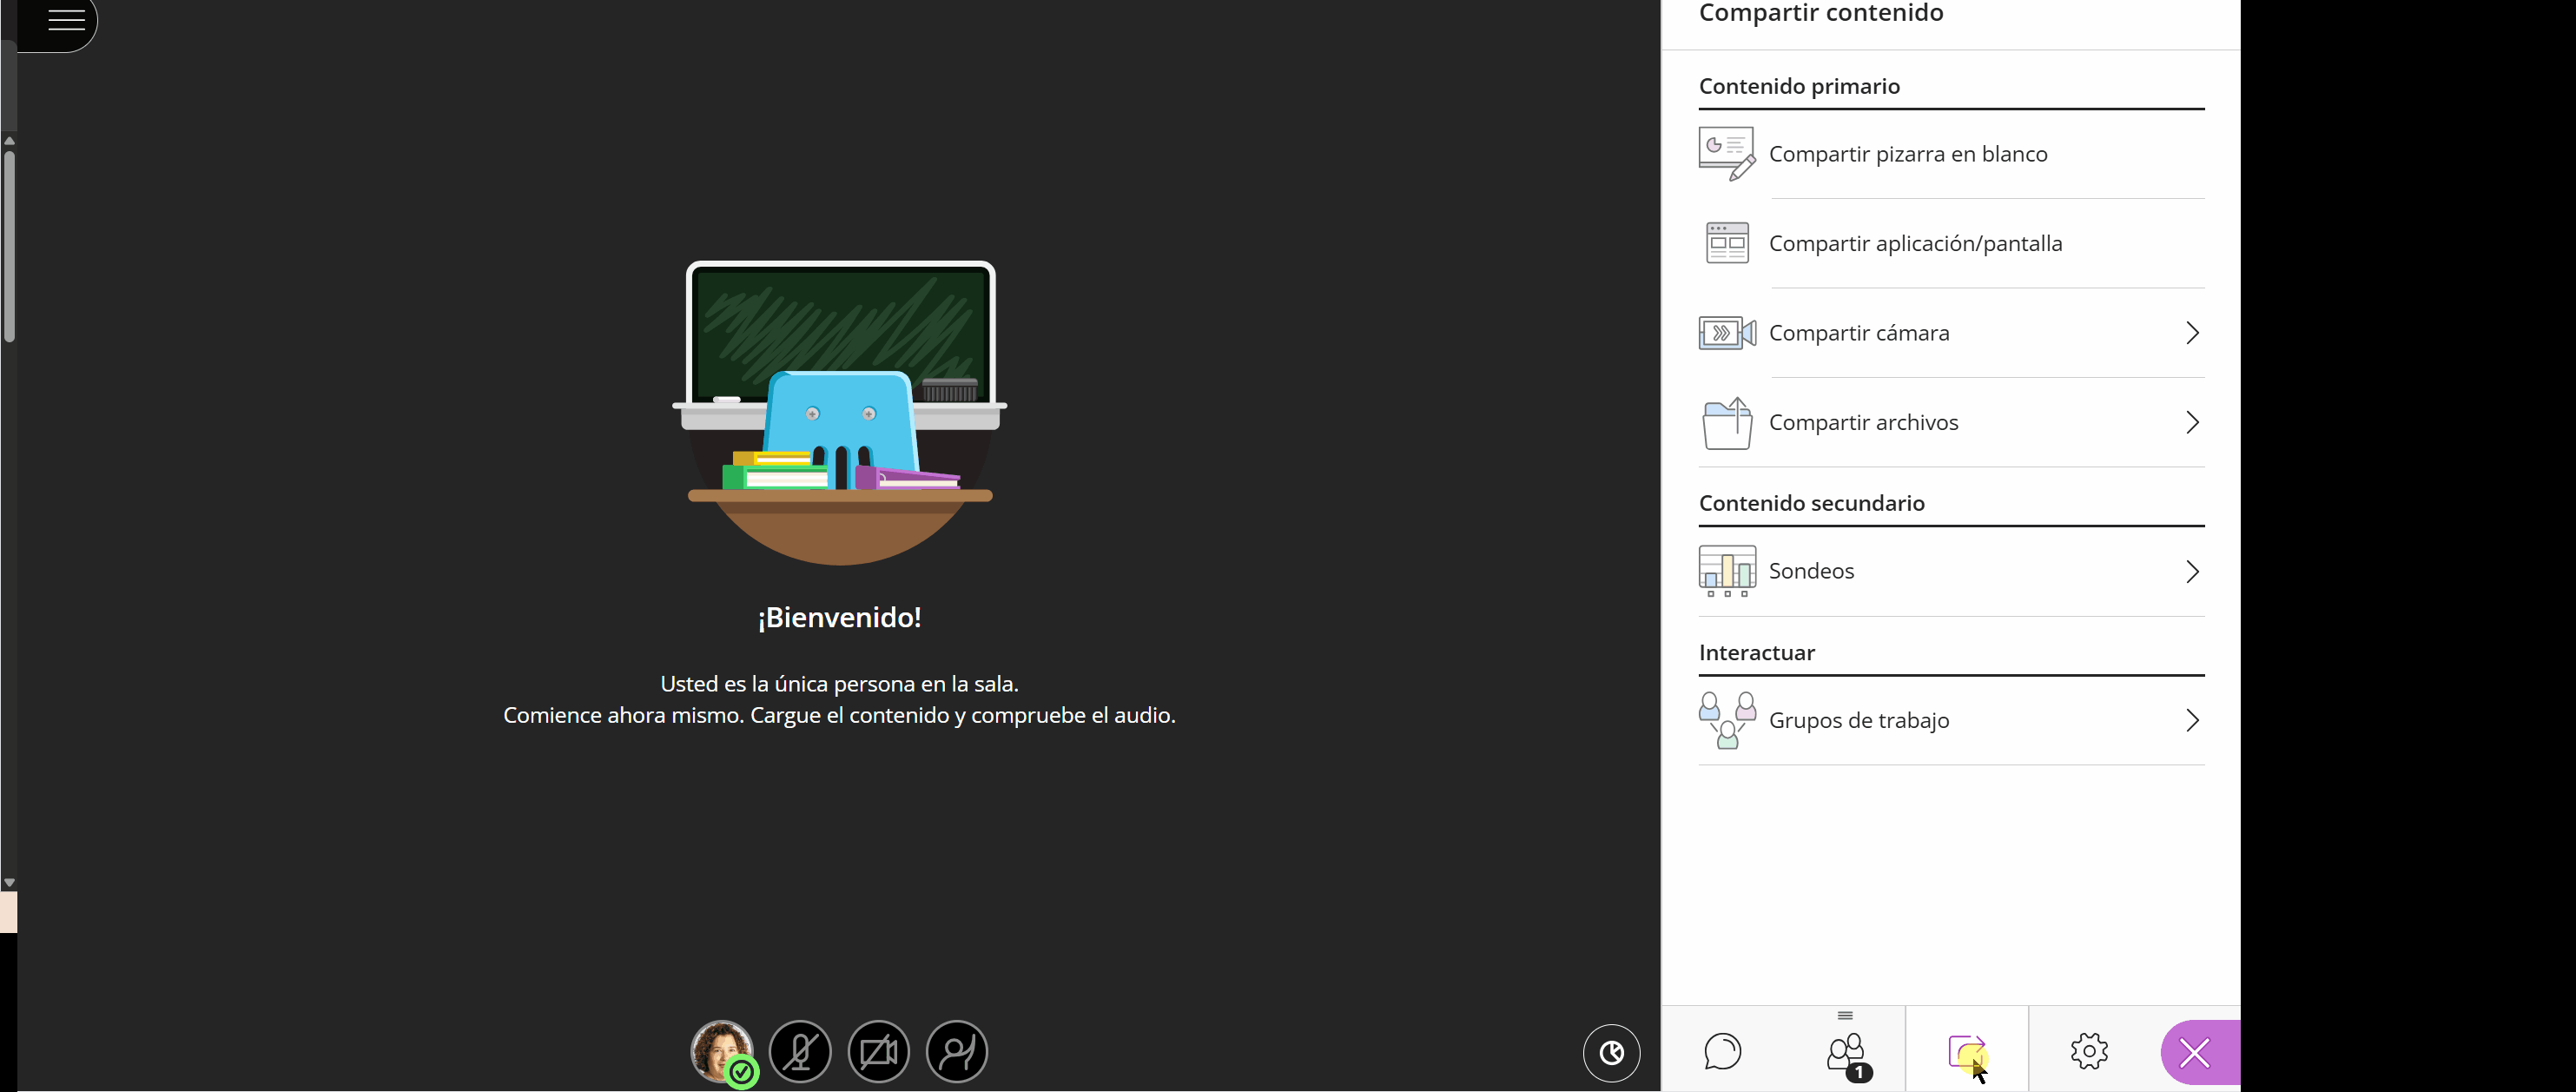Expand Compartir archivos chevron

pyautogui.click(x=2192, y=423)
